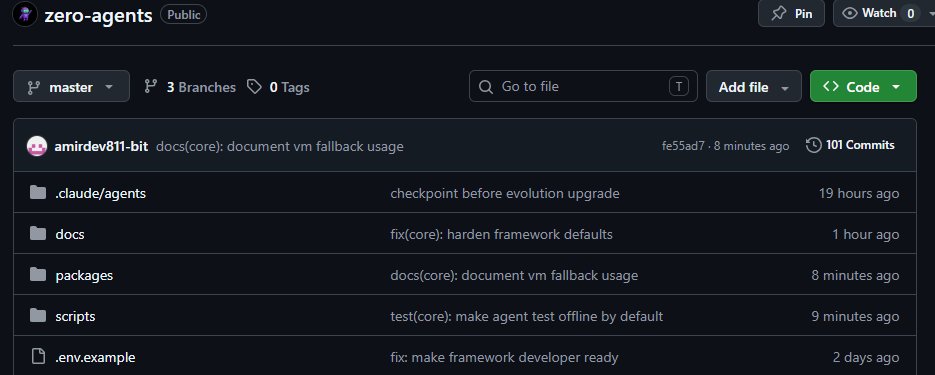Image resolution: width=935 pixels, height=375 pixels.
Task: Click the zero-agents repository avatar icon
Action: pyautogui.click(x=25, y=14)
